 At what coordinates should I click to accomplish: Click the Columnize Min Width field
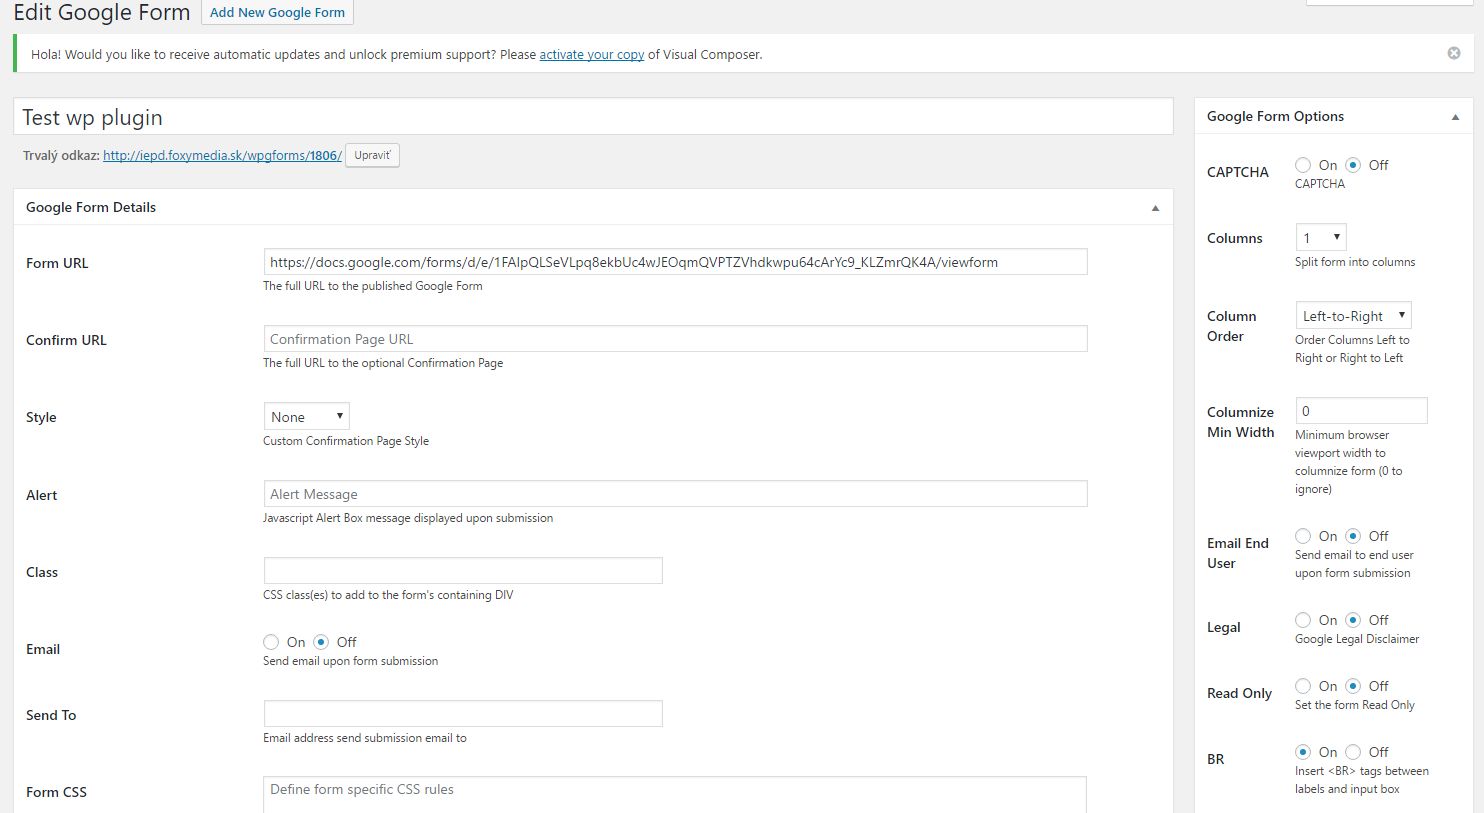coord(1361,411)
